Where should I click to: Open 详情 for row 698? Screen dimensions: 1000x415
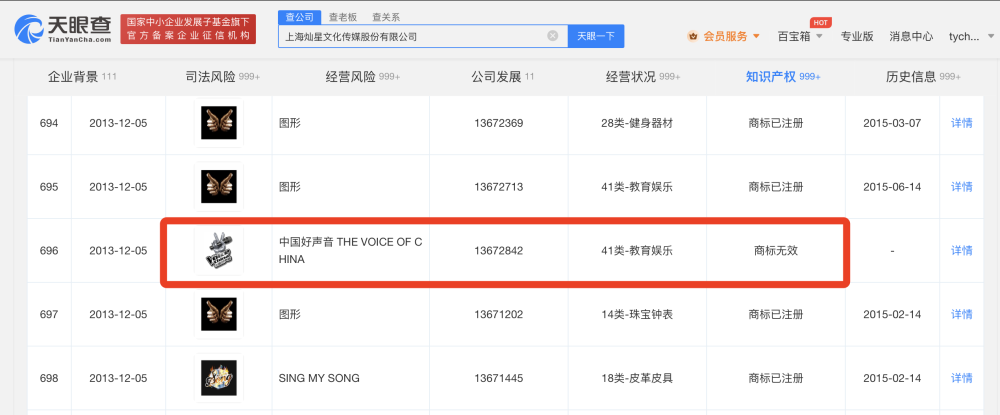(x=962, y=378)
